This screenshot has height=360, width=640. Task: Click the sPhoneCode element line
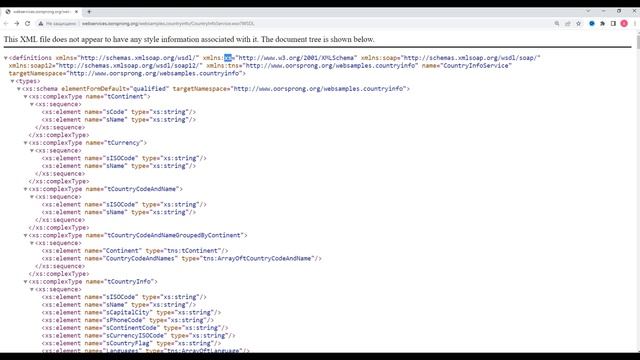[127, 320]
